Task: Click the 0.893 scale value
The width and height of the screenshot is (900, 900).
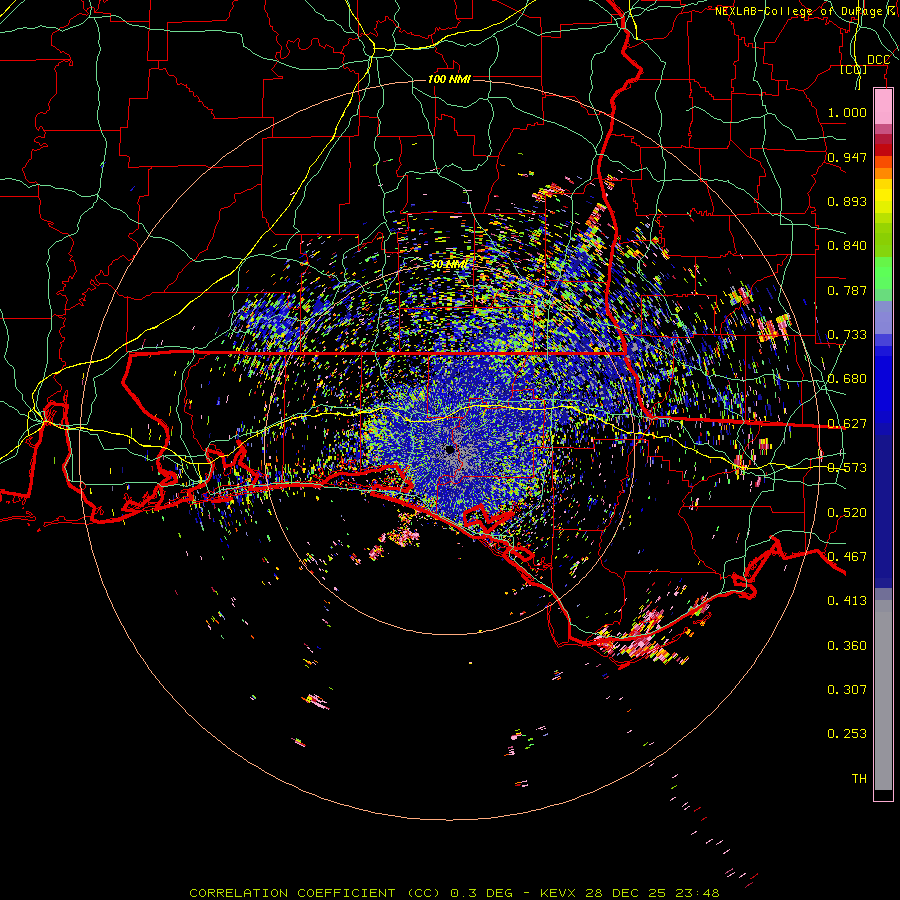Action: click(847, 201)
